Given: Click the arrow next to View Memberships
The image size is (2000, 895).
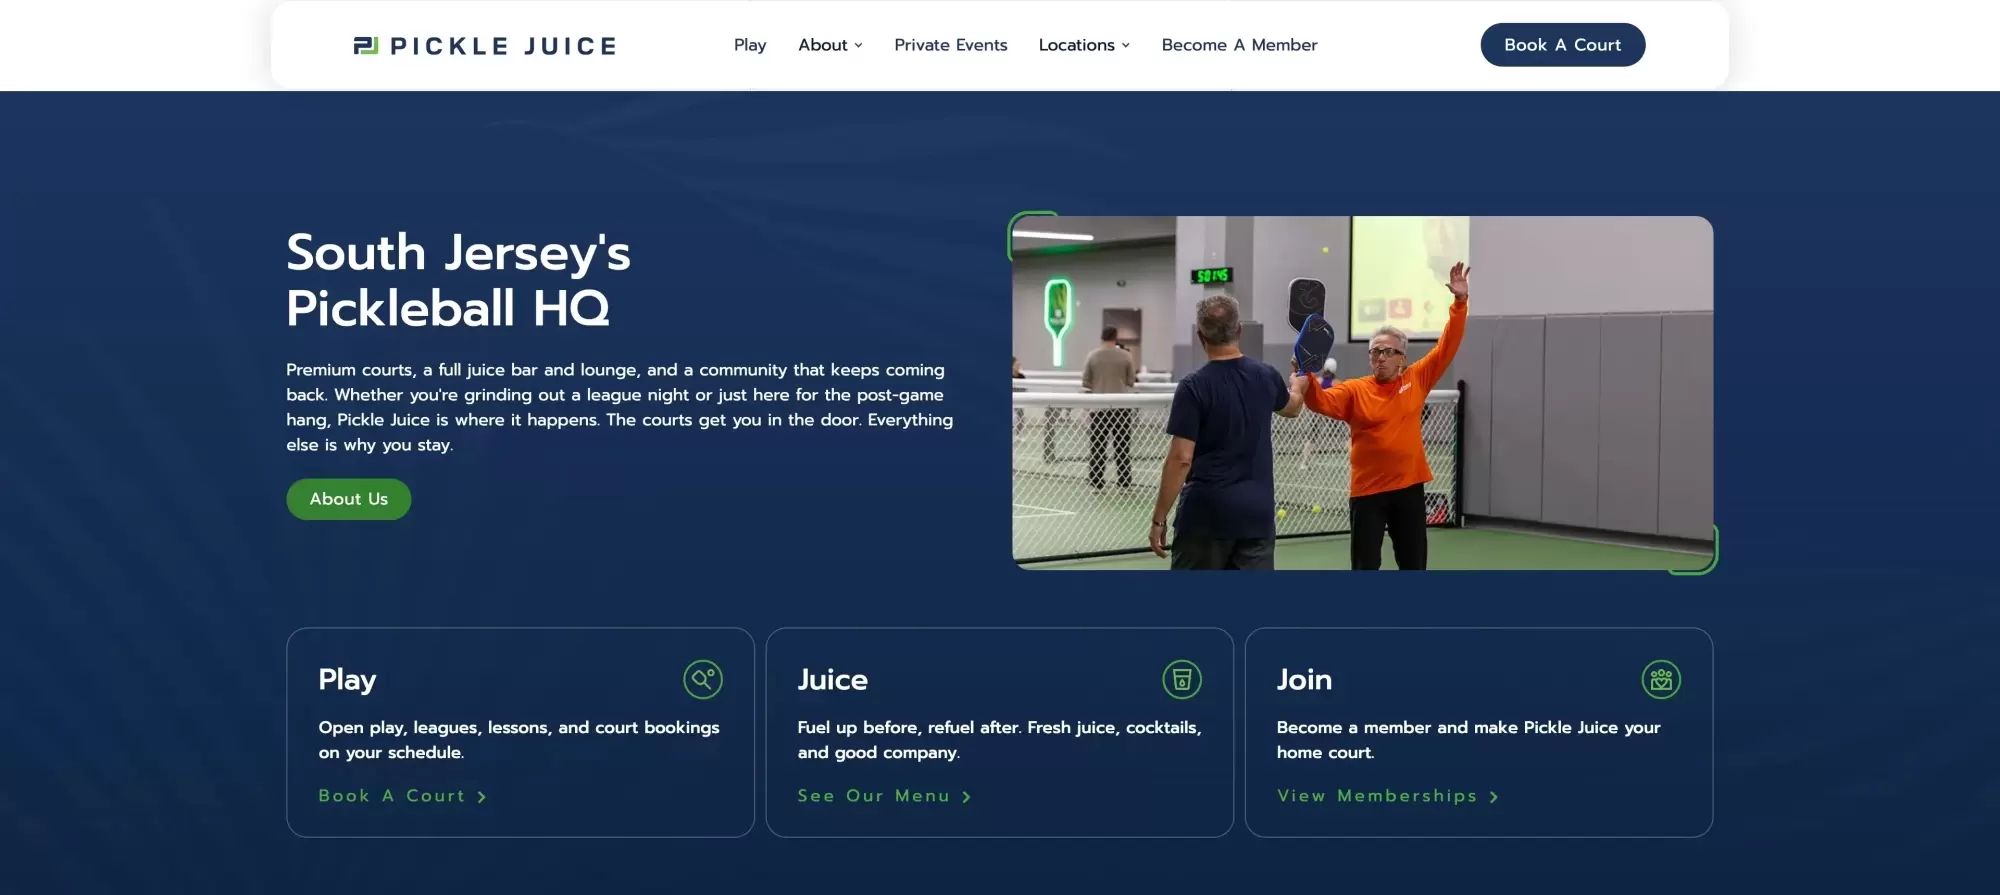Looking at the screenshot, I should click(x=1494, y=797).
